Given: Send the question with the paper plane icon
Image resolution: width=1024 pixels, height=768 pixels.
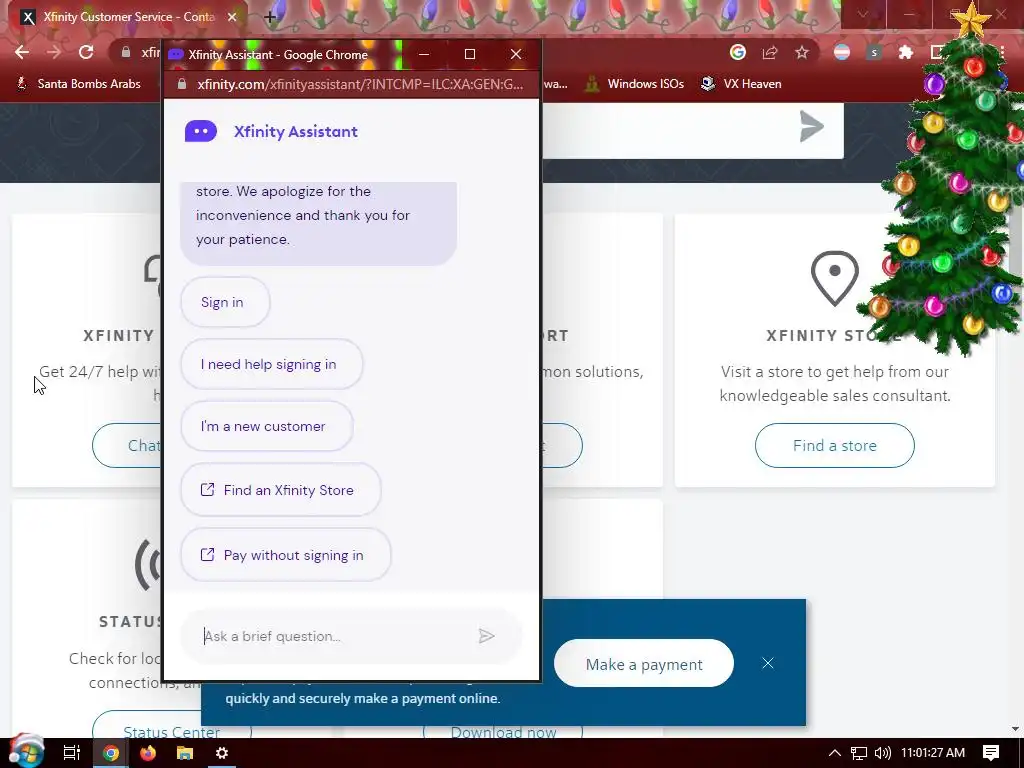Looking at the screenshot, I should coord(487,636).
